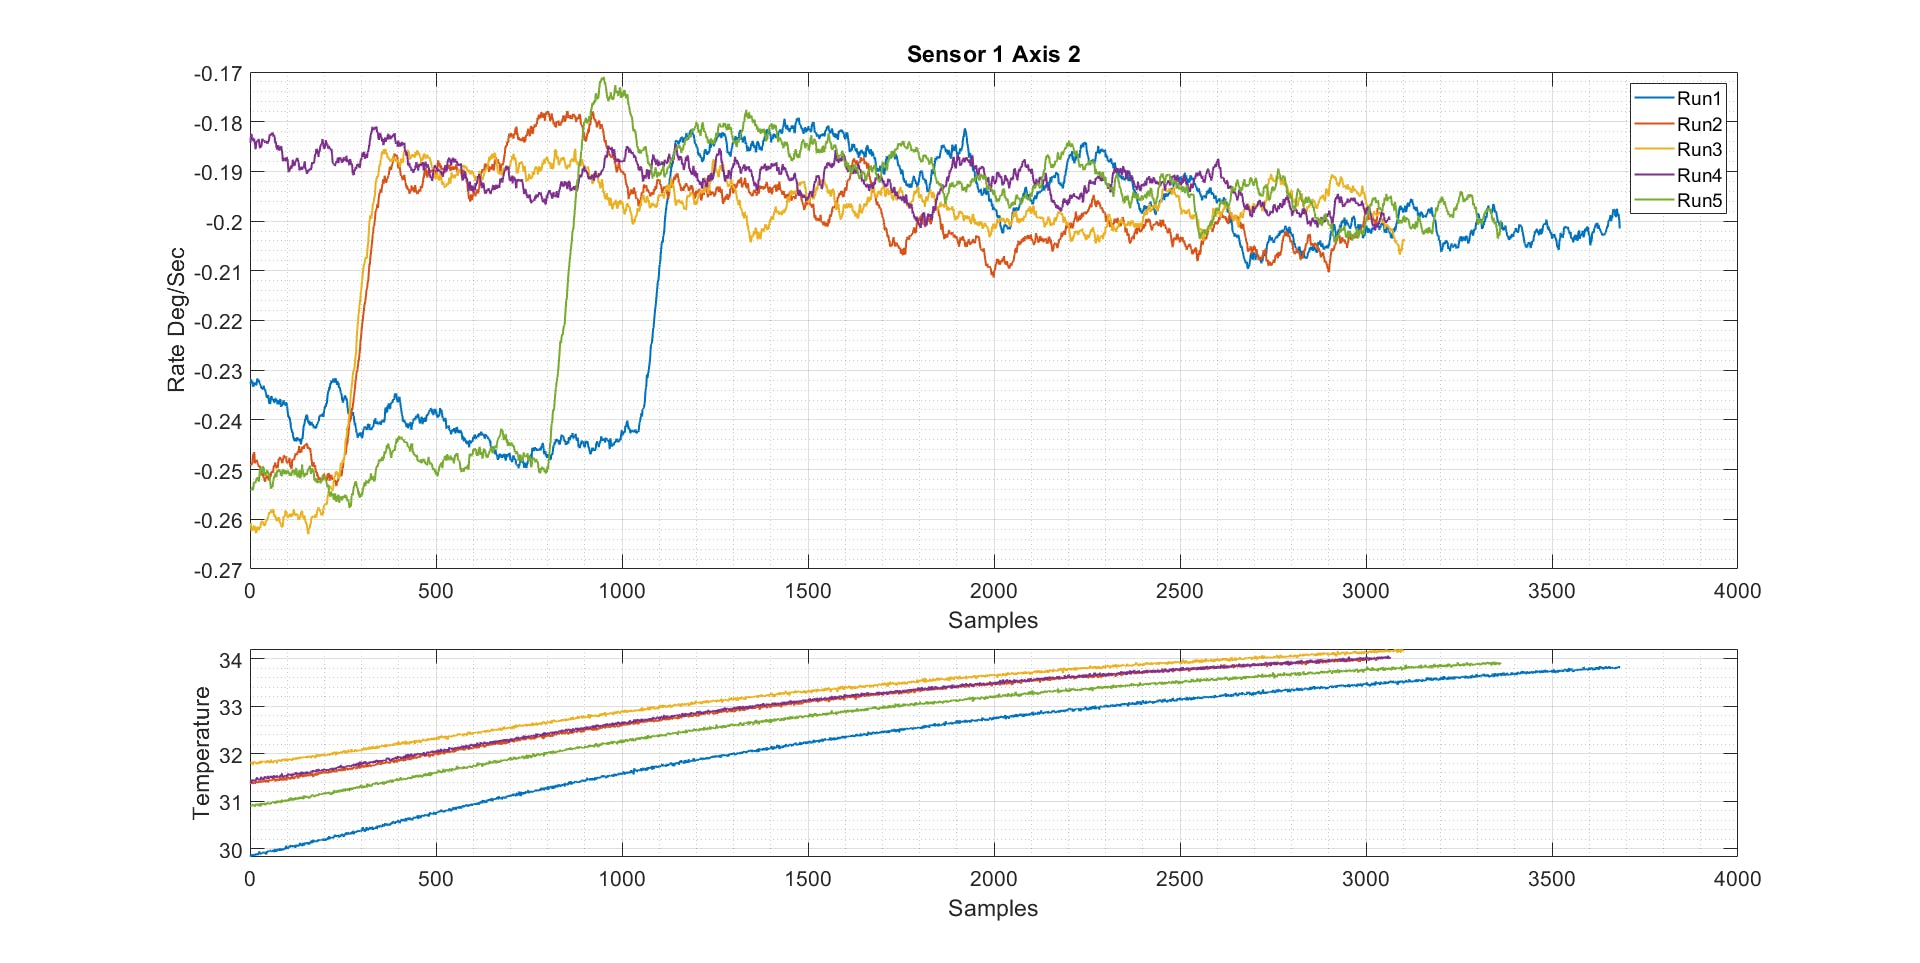Select the lower plot's "Samples" axis label
Image resolution: width=1920 pixels, height=963 pixels.
(x=993, y=908)
